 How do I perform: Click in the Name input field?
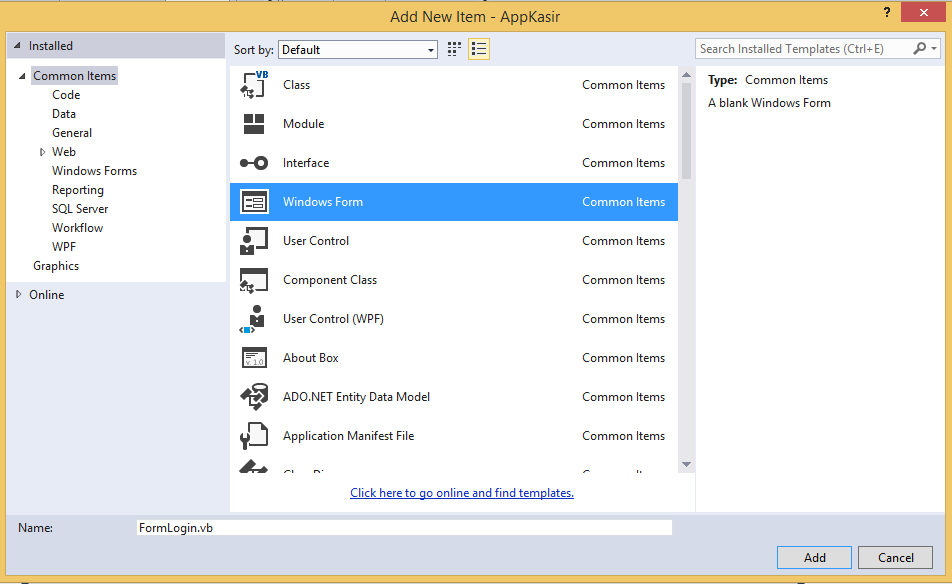tap(404, 528)
